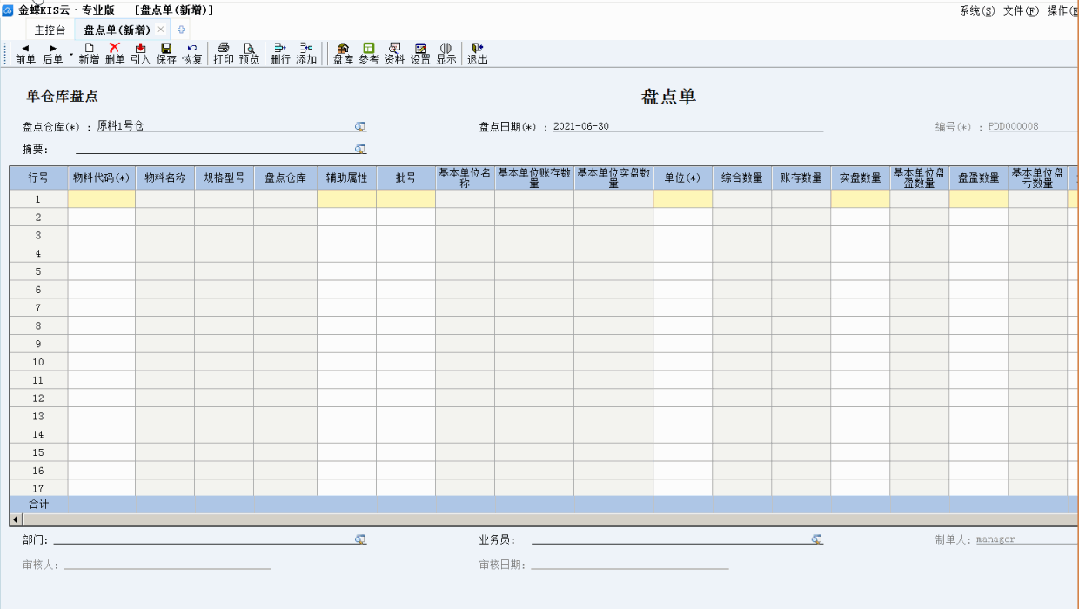Viewport: 1079px width, 609px height.
Task: Open the lookup for 业务员 field
Action: coord(817,540)
